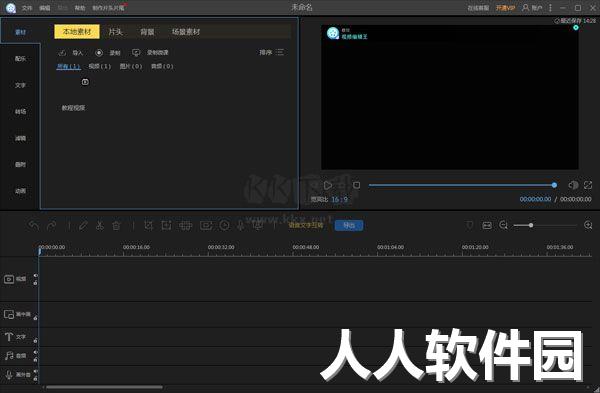Click the speech-to-text screen icon

pos(258,225)
